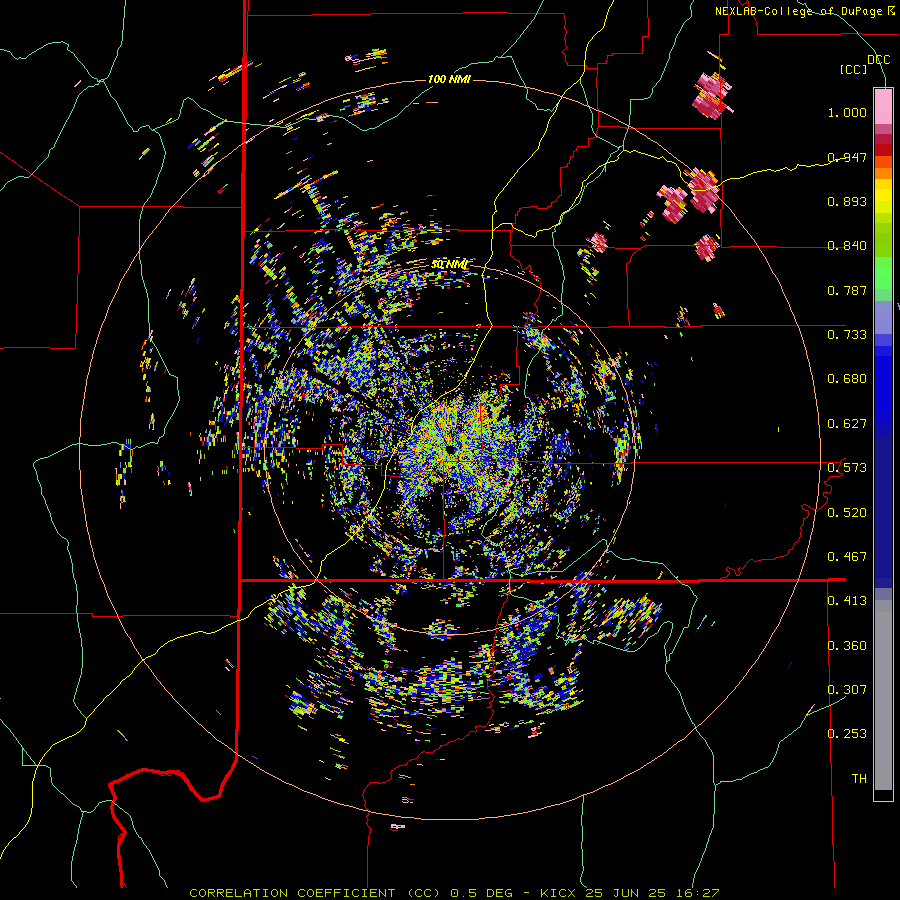Click the 0.787 color scale value
This screenshot has height=900, width=900.
click(x=847, y=290)
